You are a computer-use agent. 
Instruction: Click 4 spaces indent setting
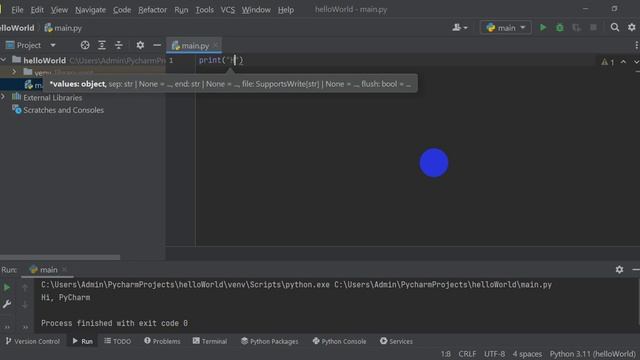tap(527, 354)
